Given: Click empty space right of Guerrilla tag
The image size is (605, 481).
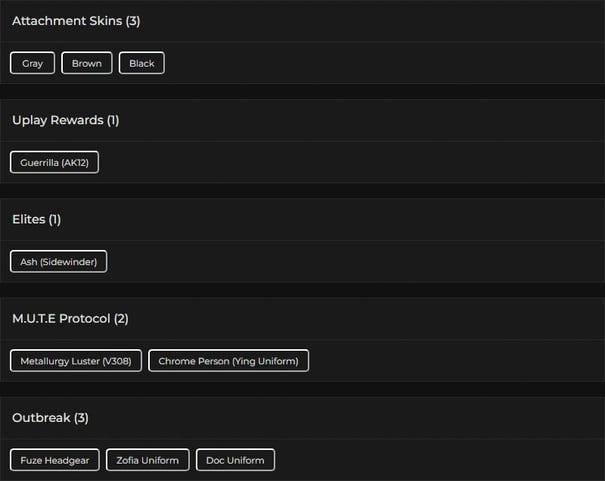Looking at the screenshot, I should [x=350, y=162].
